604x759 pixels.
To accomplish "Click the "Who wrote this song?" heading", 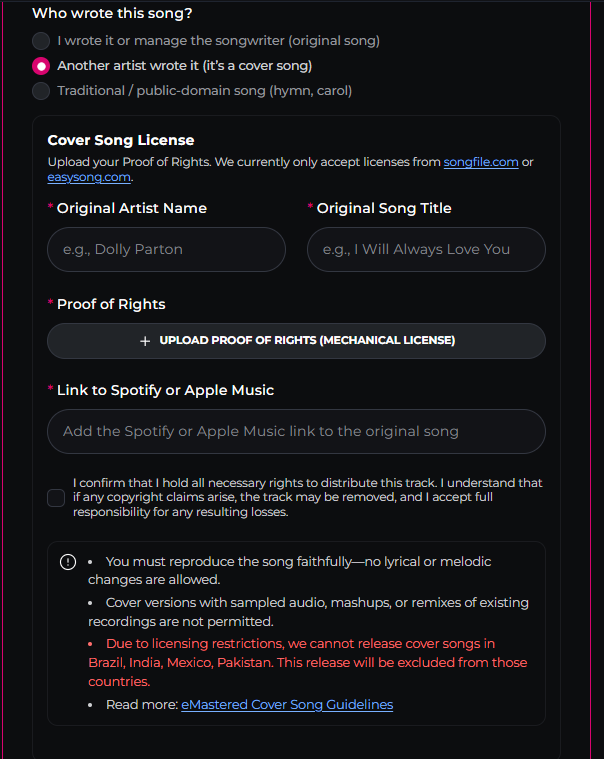I will [112, 14].
